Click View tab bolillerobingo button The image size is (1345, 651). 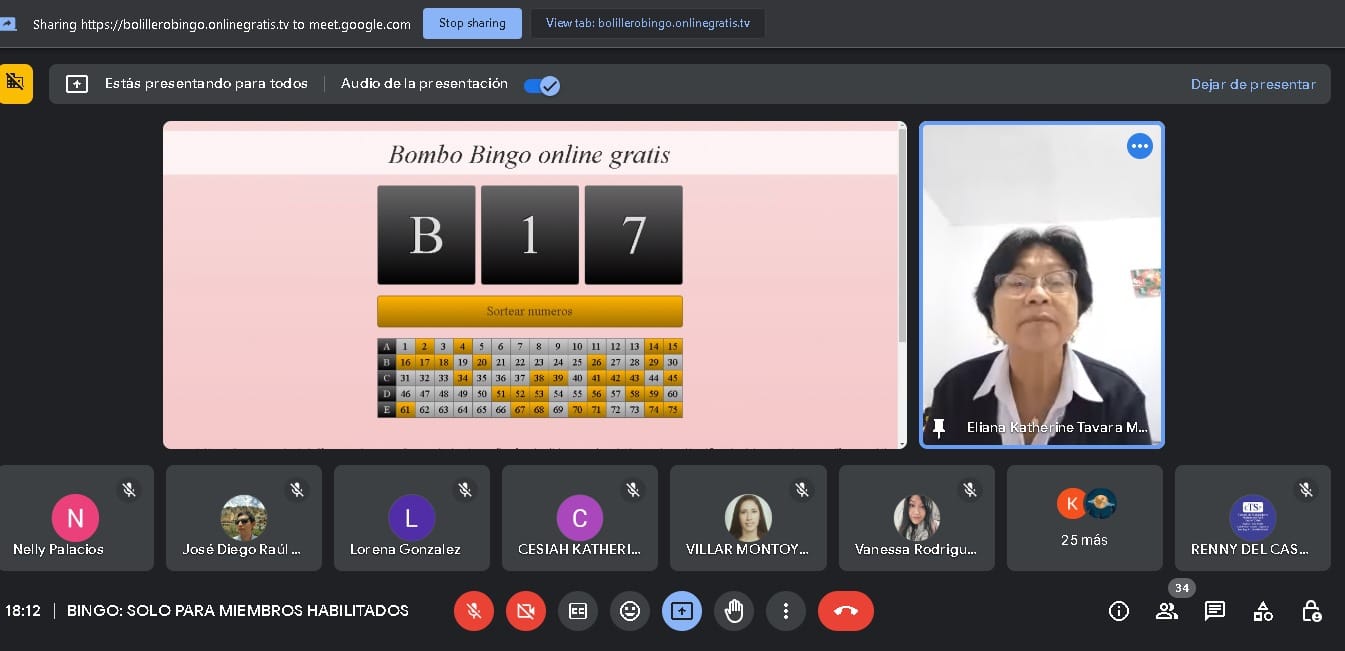point(648,23)
